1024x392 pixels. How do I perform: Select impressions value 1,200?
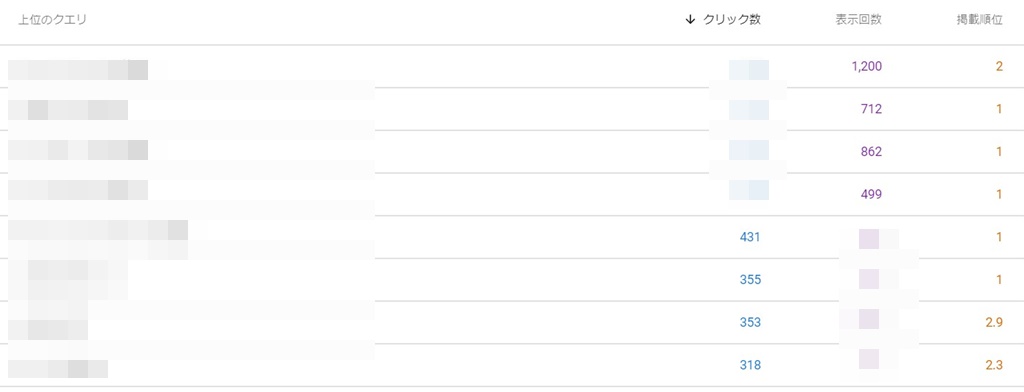[x=867, y=66]
